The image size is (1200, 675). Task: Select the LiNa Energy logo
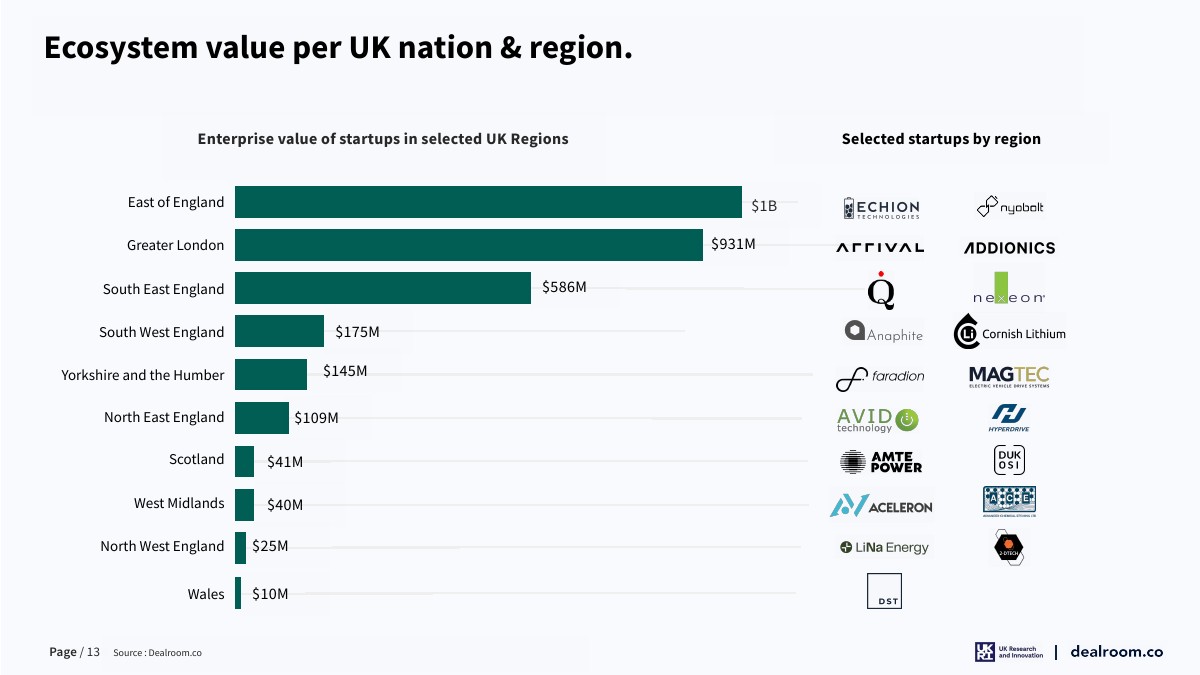coord(884,548)
